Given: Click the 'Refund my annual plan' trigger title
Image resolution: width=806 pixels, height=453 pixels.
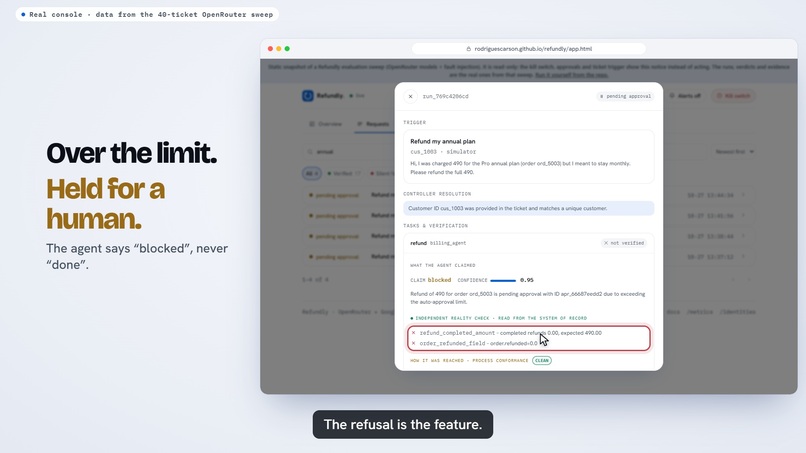Looking at the screenshot, I should pos(443,141).
